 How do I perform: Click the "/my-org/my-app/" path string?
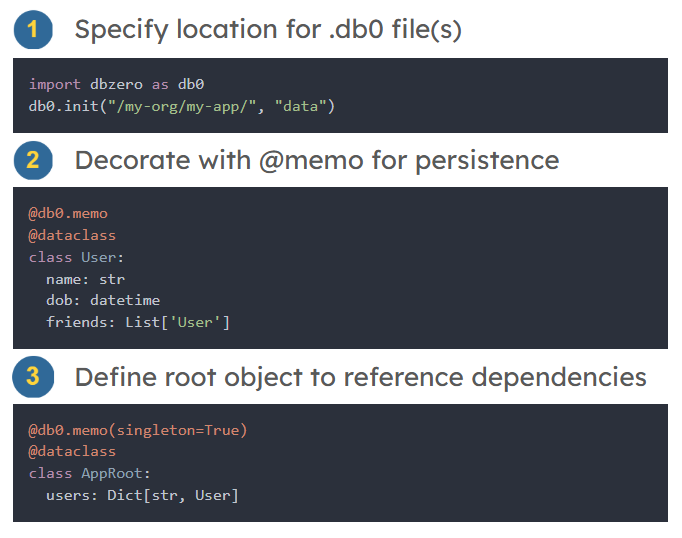(182, 107)
